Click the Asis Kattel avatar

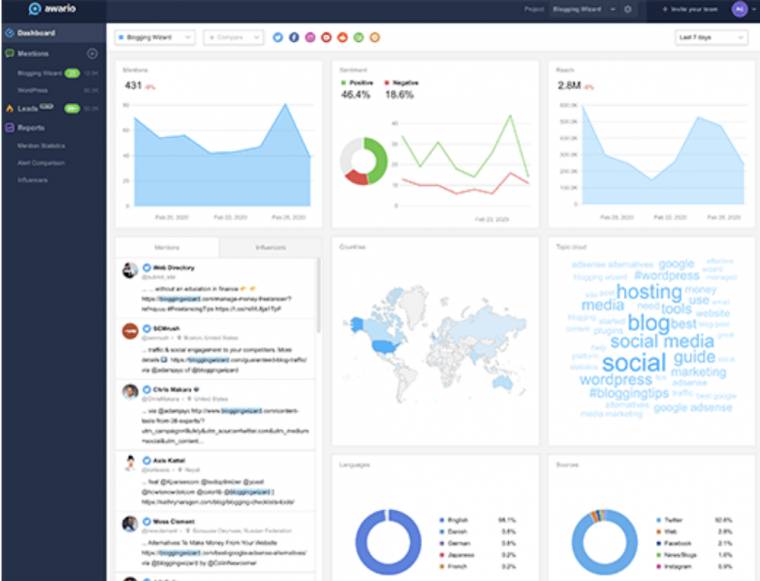point(130,463)
